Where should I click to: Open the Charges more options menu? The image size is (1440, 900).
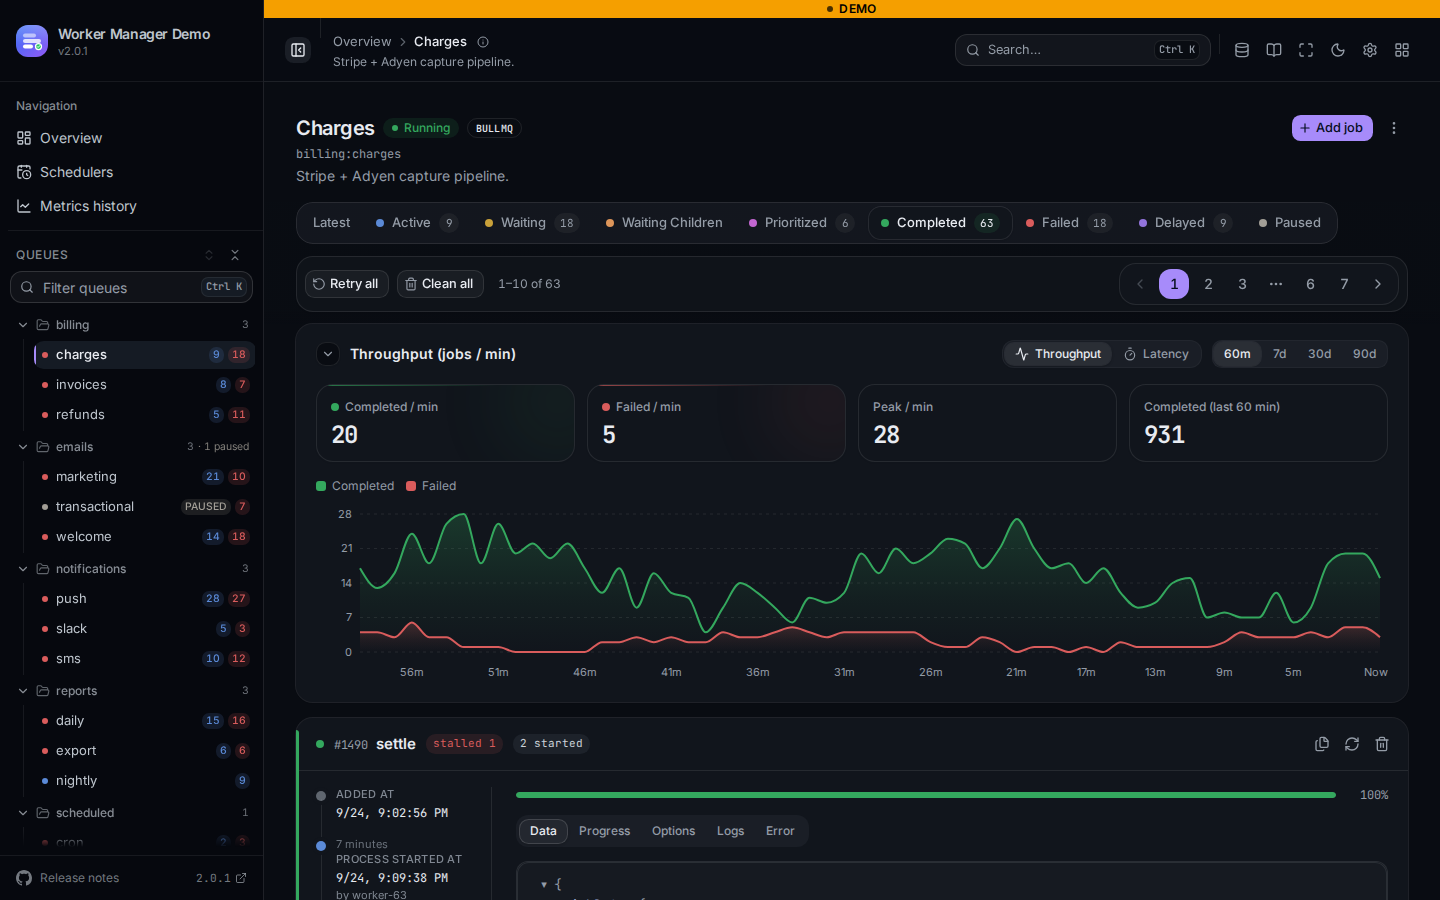pos(1394,128)
